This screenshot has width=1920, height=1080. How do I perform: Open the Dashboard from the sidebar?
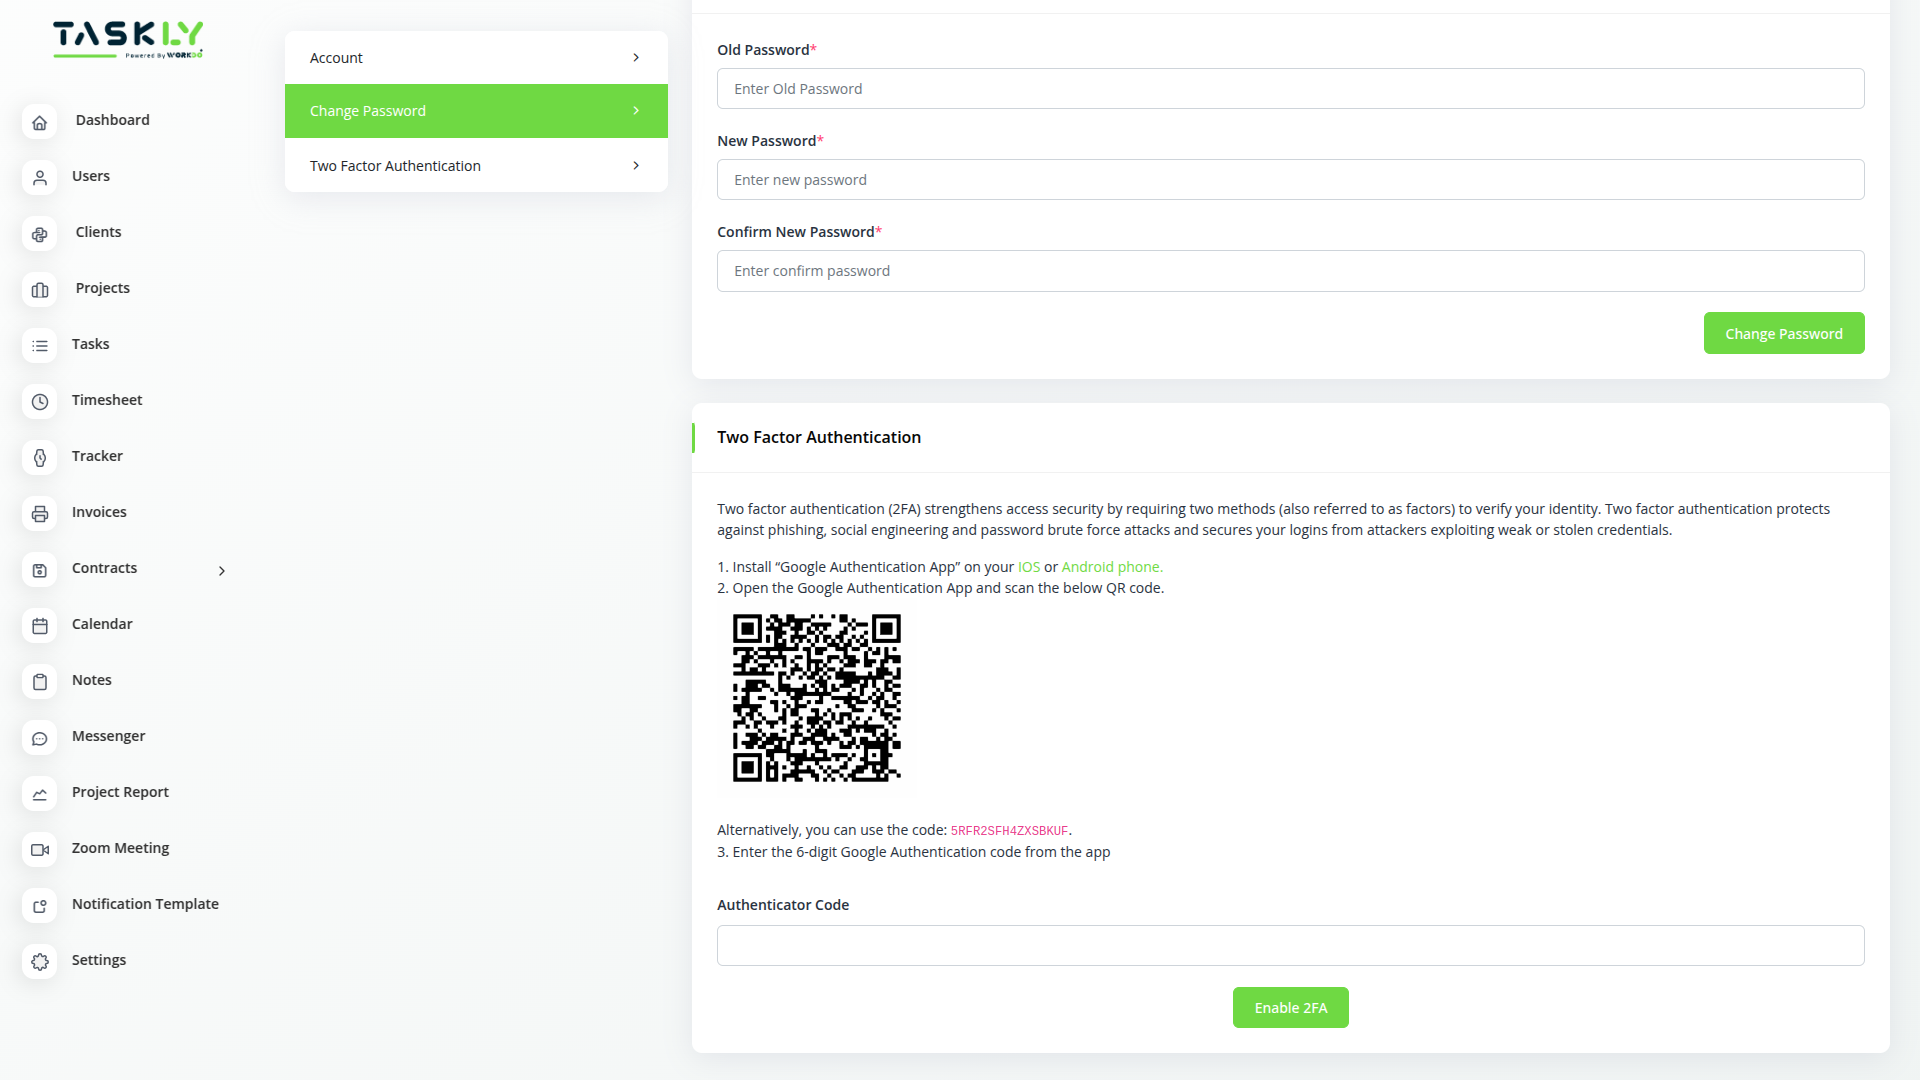pyautogui.click(x=40, y=121)
